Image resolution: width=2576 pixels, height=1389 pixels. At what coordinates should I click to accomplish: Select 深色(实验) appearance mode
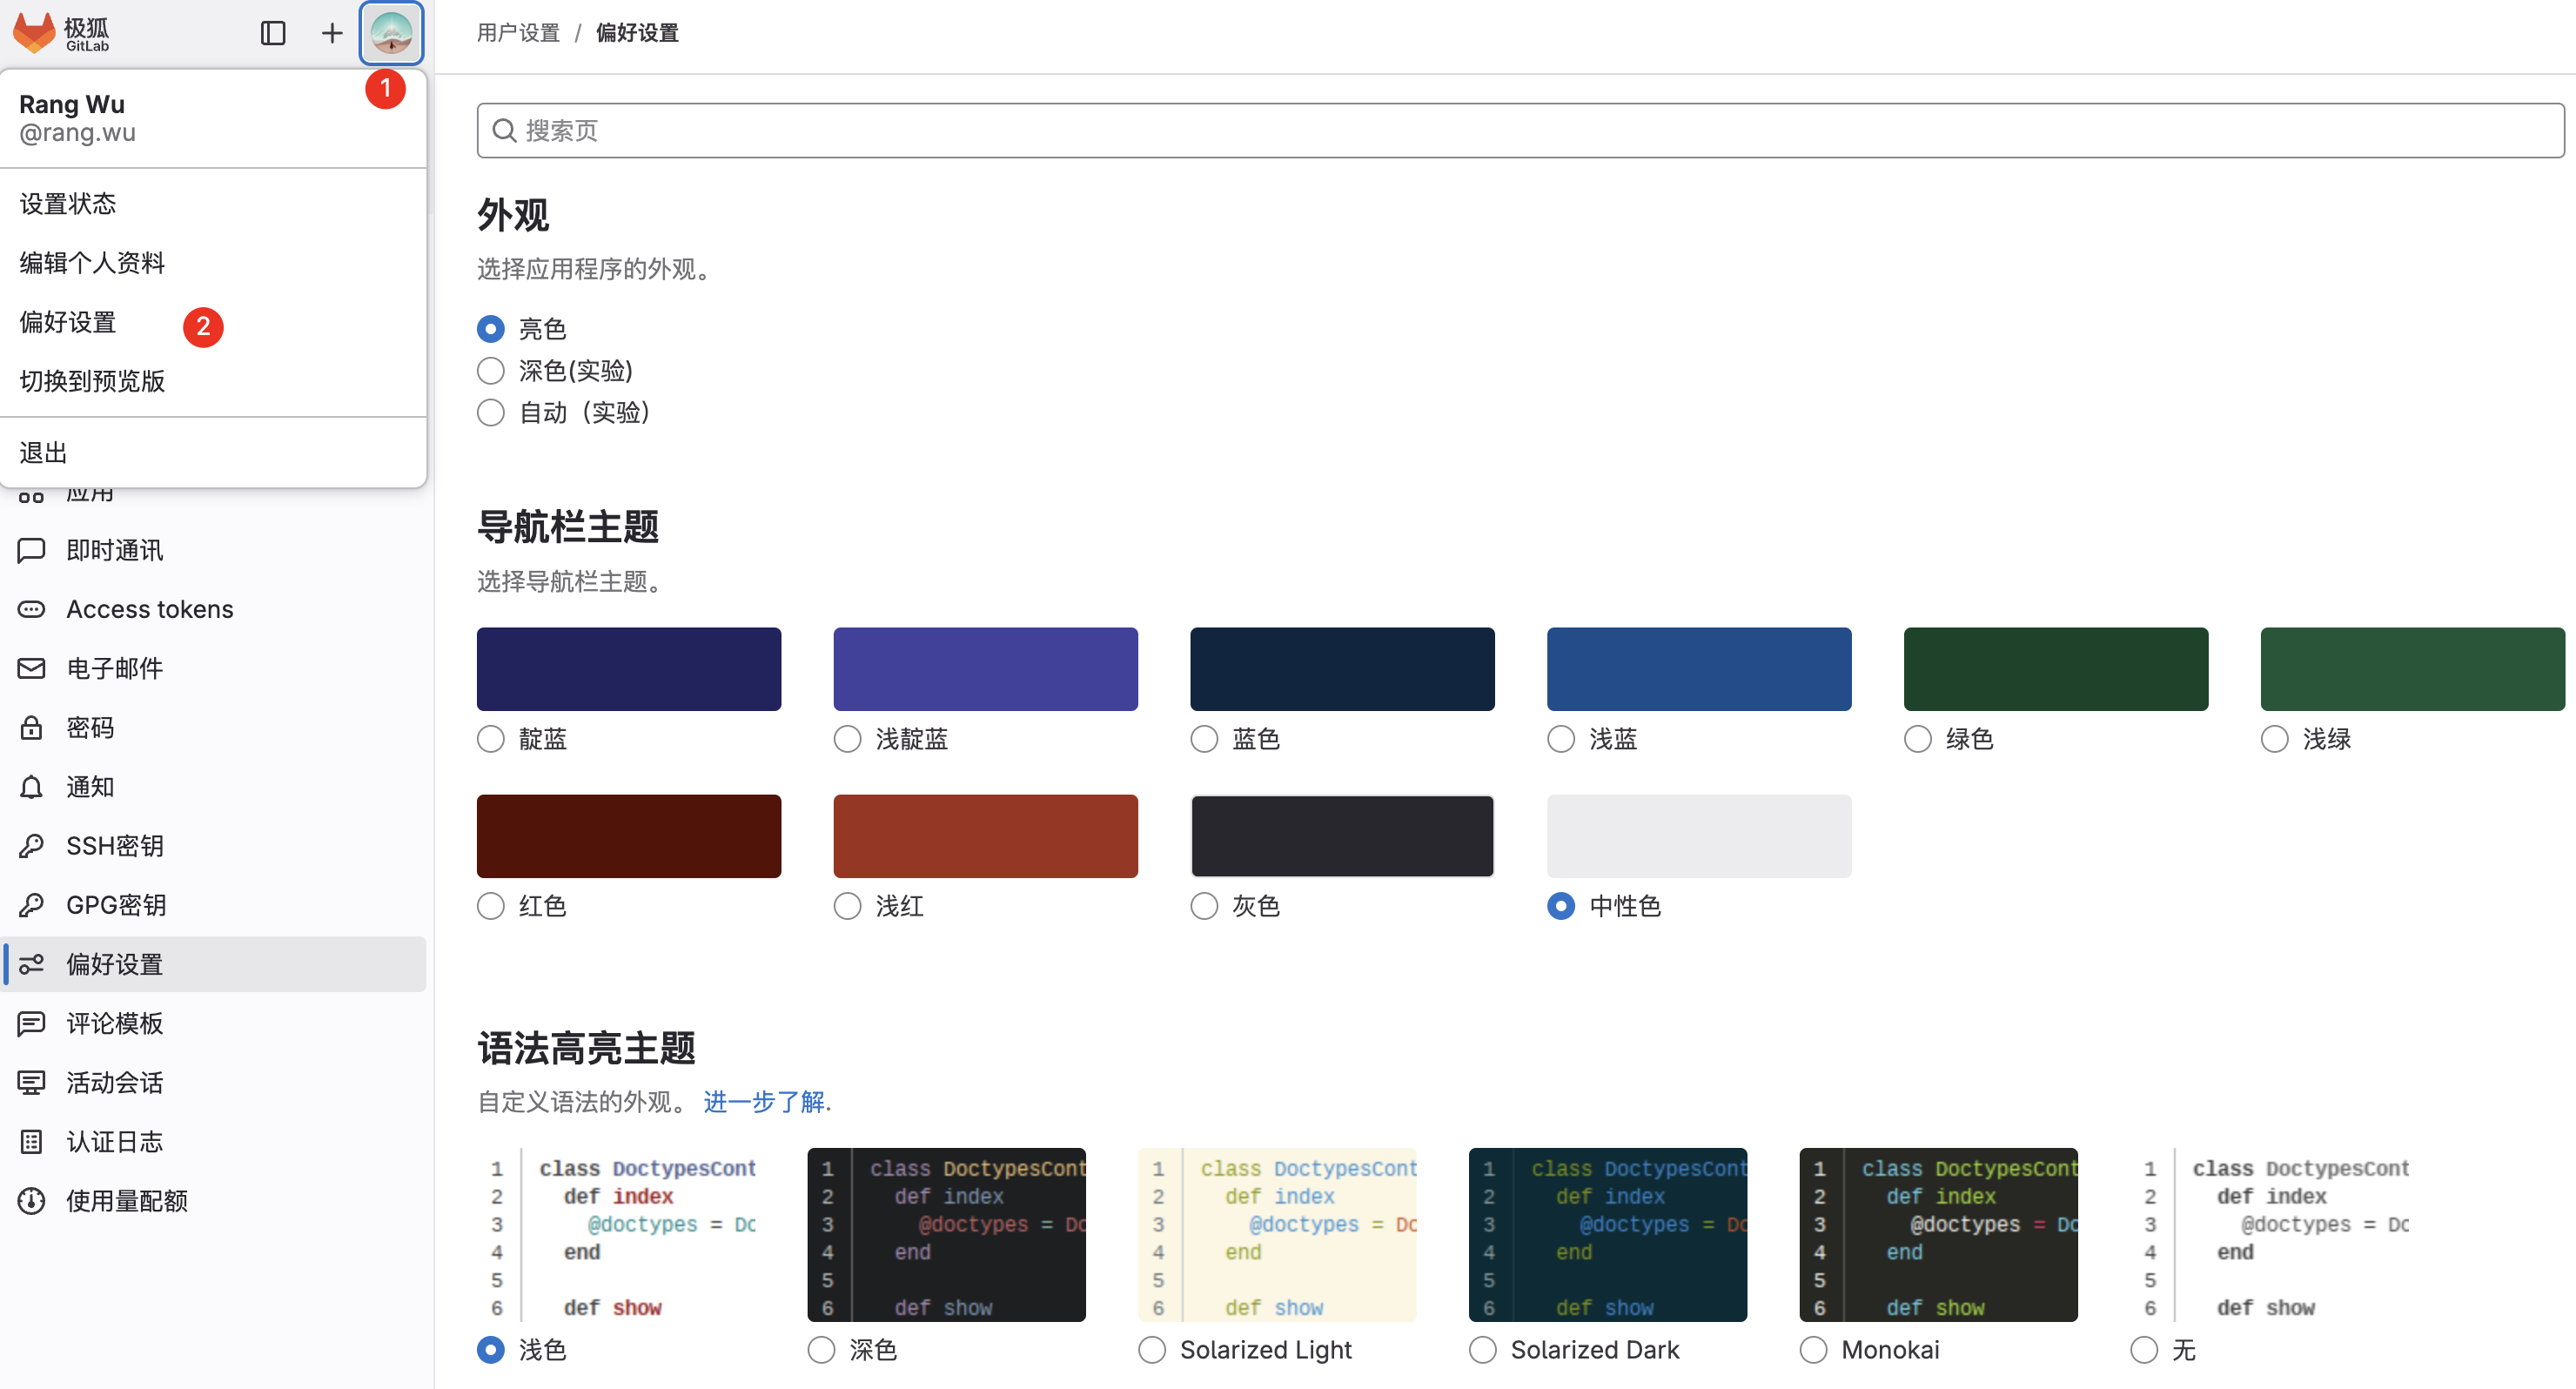coord(491,370)
